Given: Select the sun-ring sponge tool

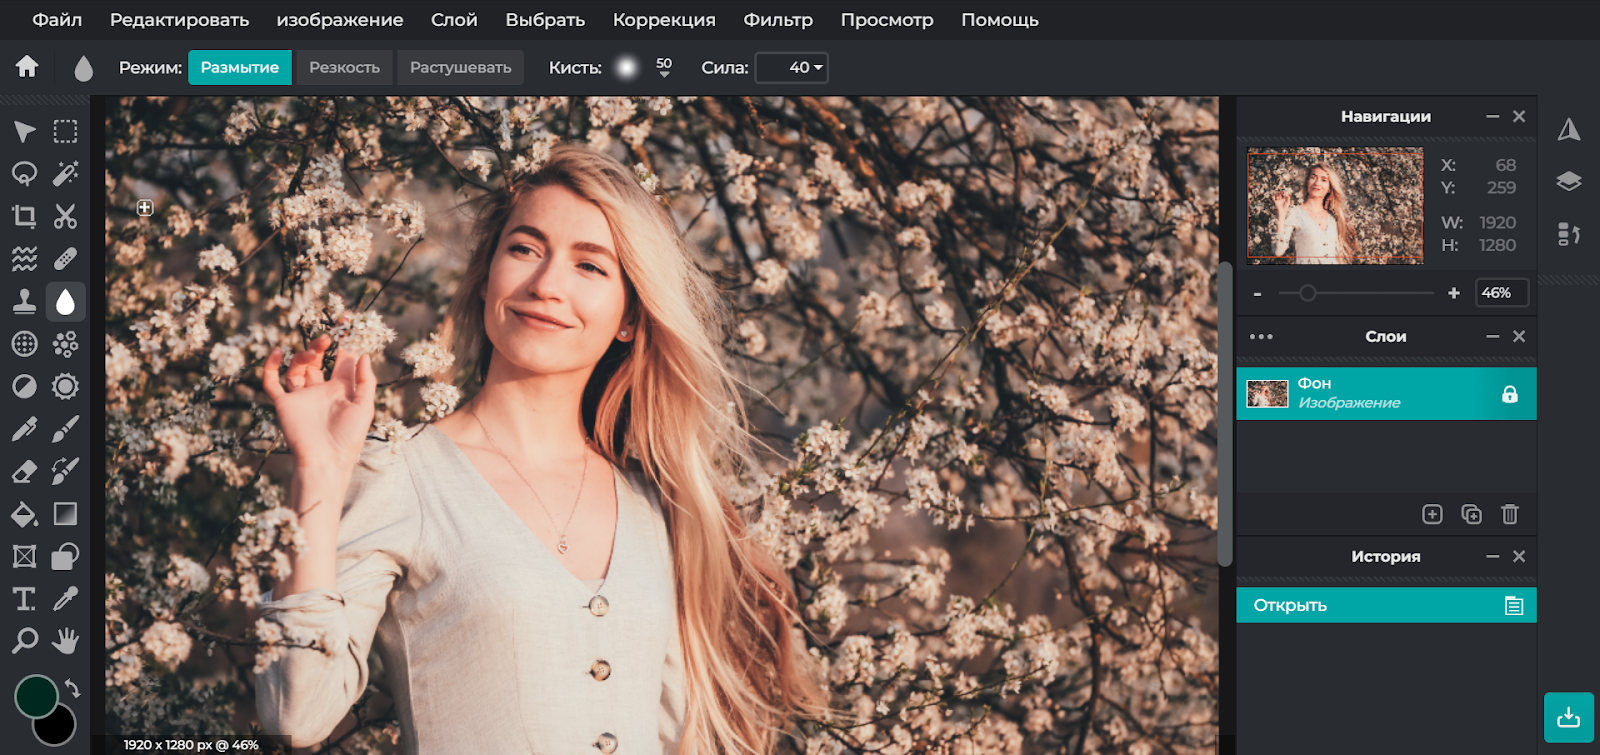Looking at the screenshot, I should tap(65, 387).
